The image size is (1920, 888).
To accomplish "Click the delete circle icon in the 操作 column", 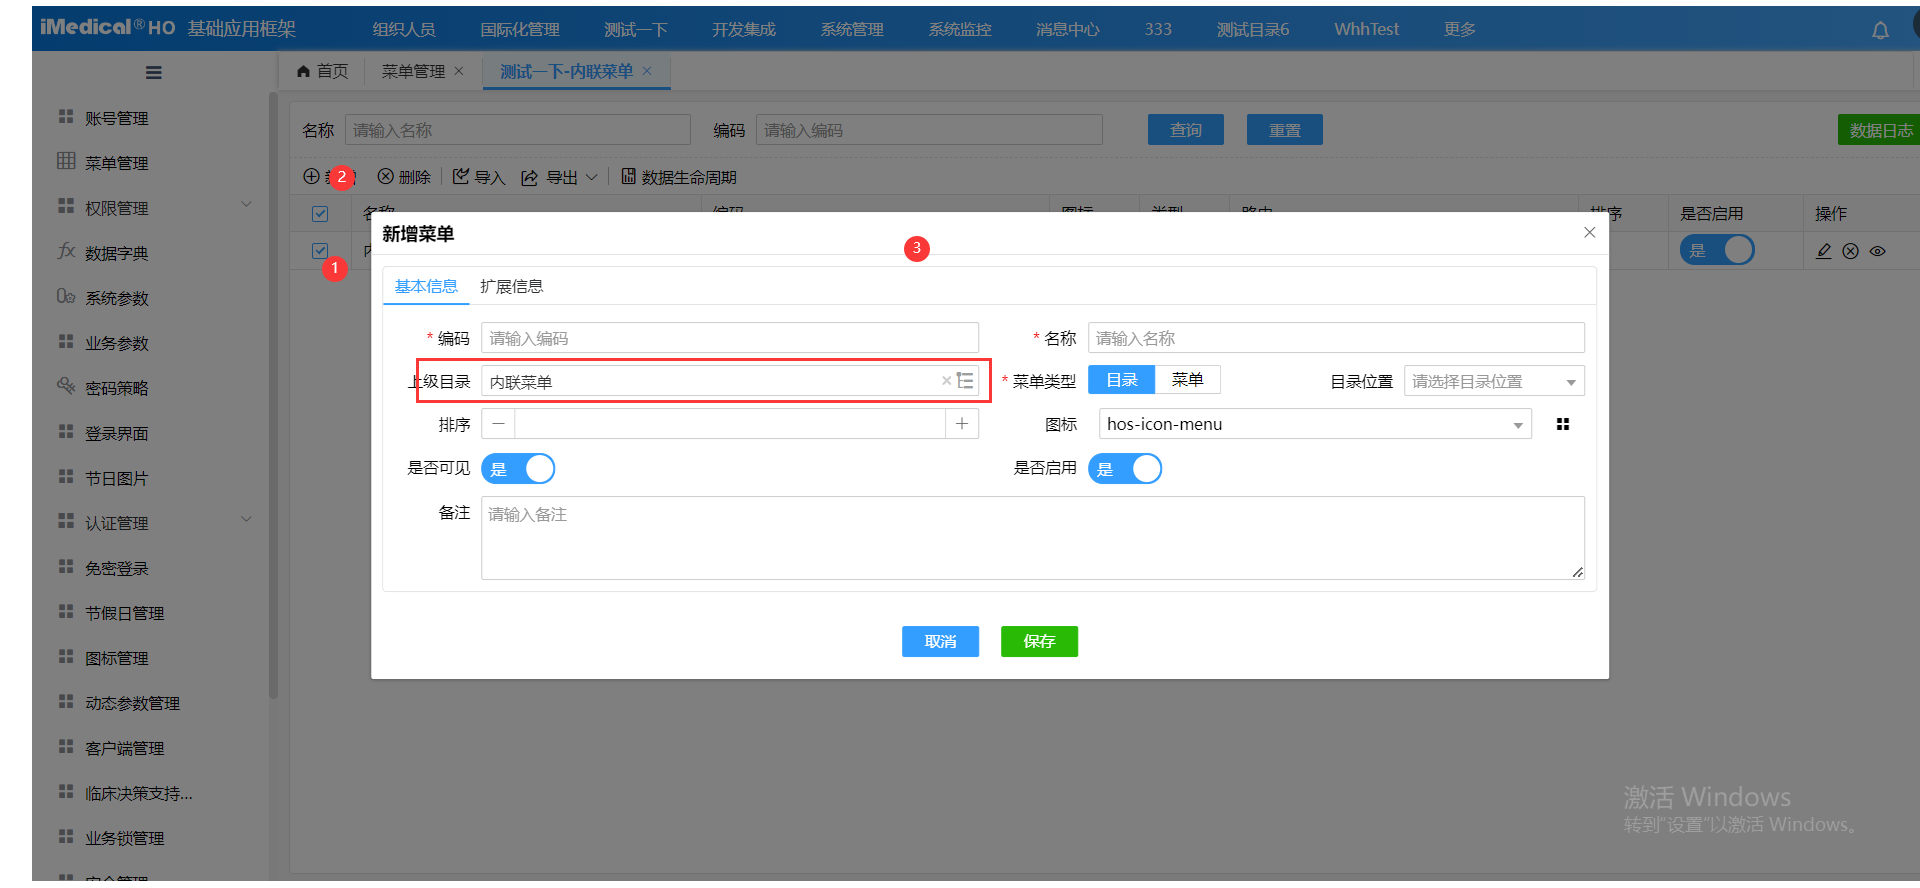I will coord(1851,251).
